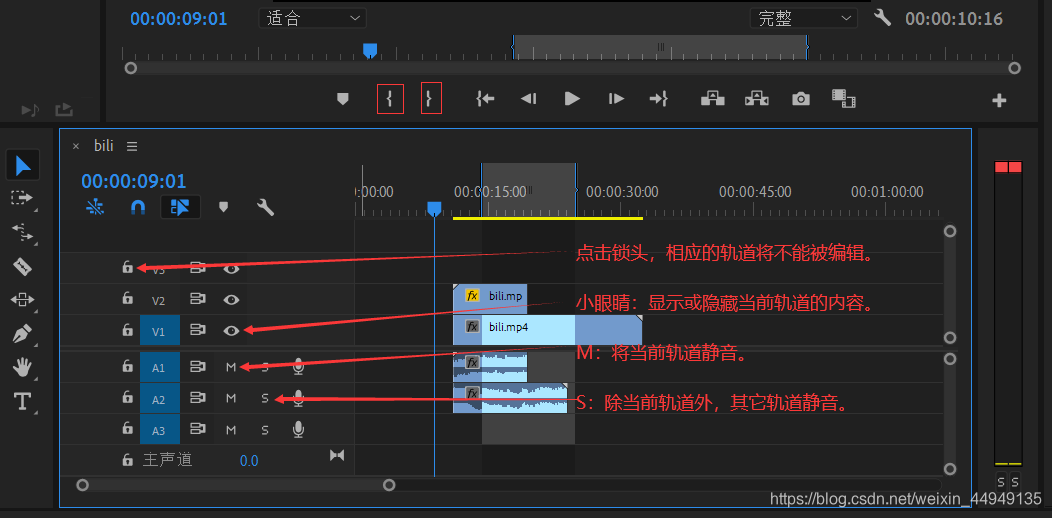1052x518 pixels.
Task: Close the bili sequence tab
Action: click(x=76, y=146)
